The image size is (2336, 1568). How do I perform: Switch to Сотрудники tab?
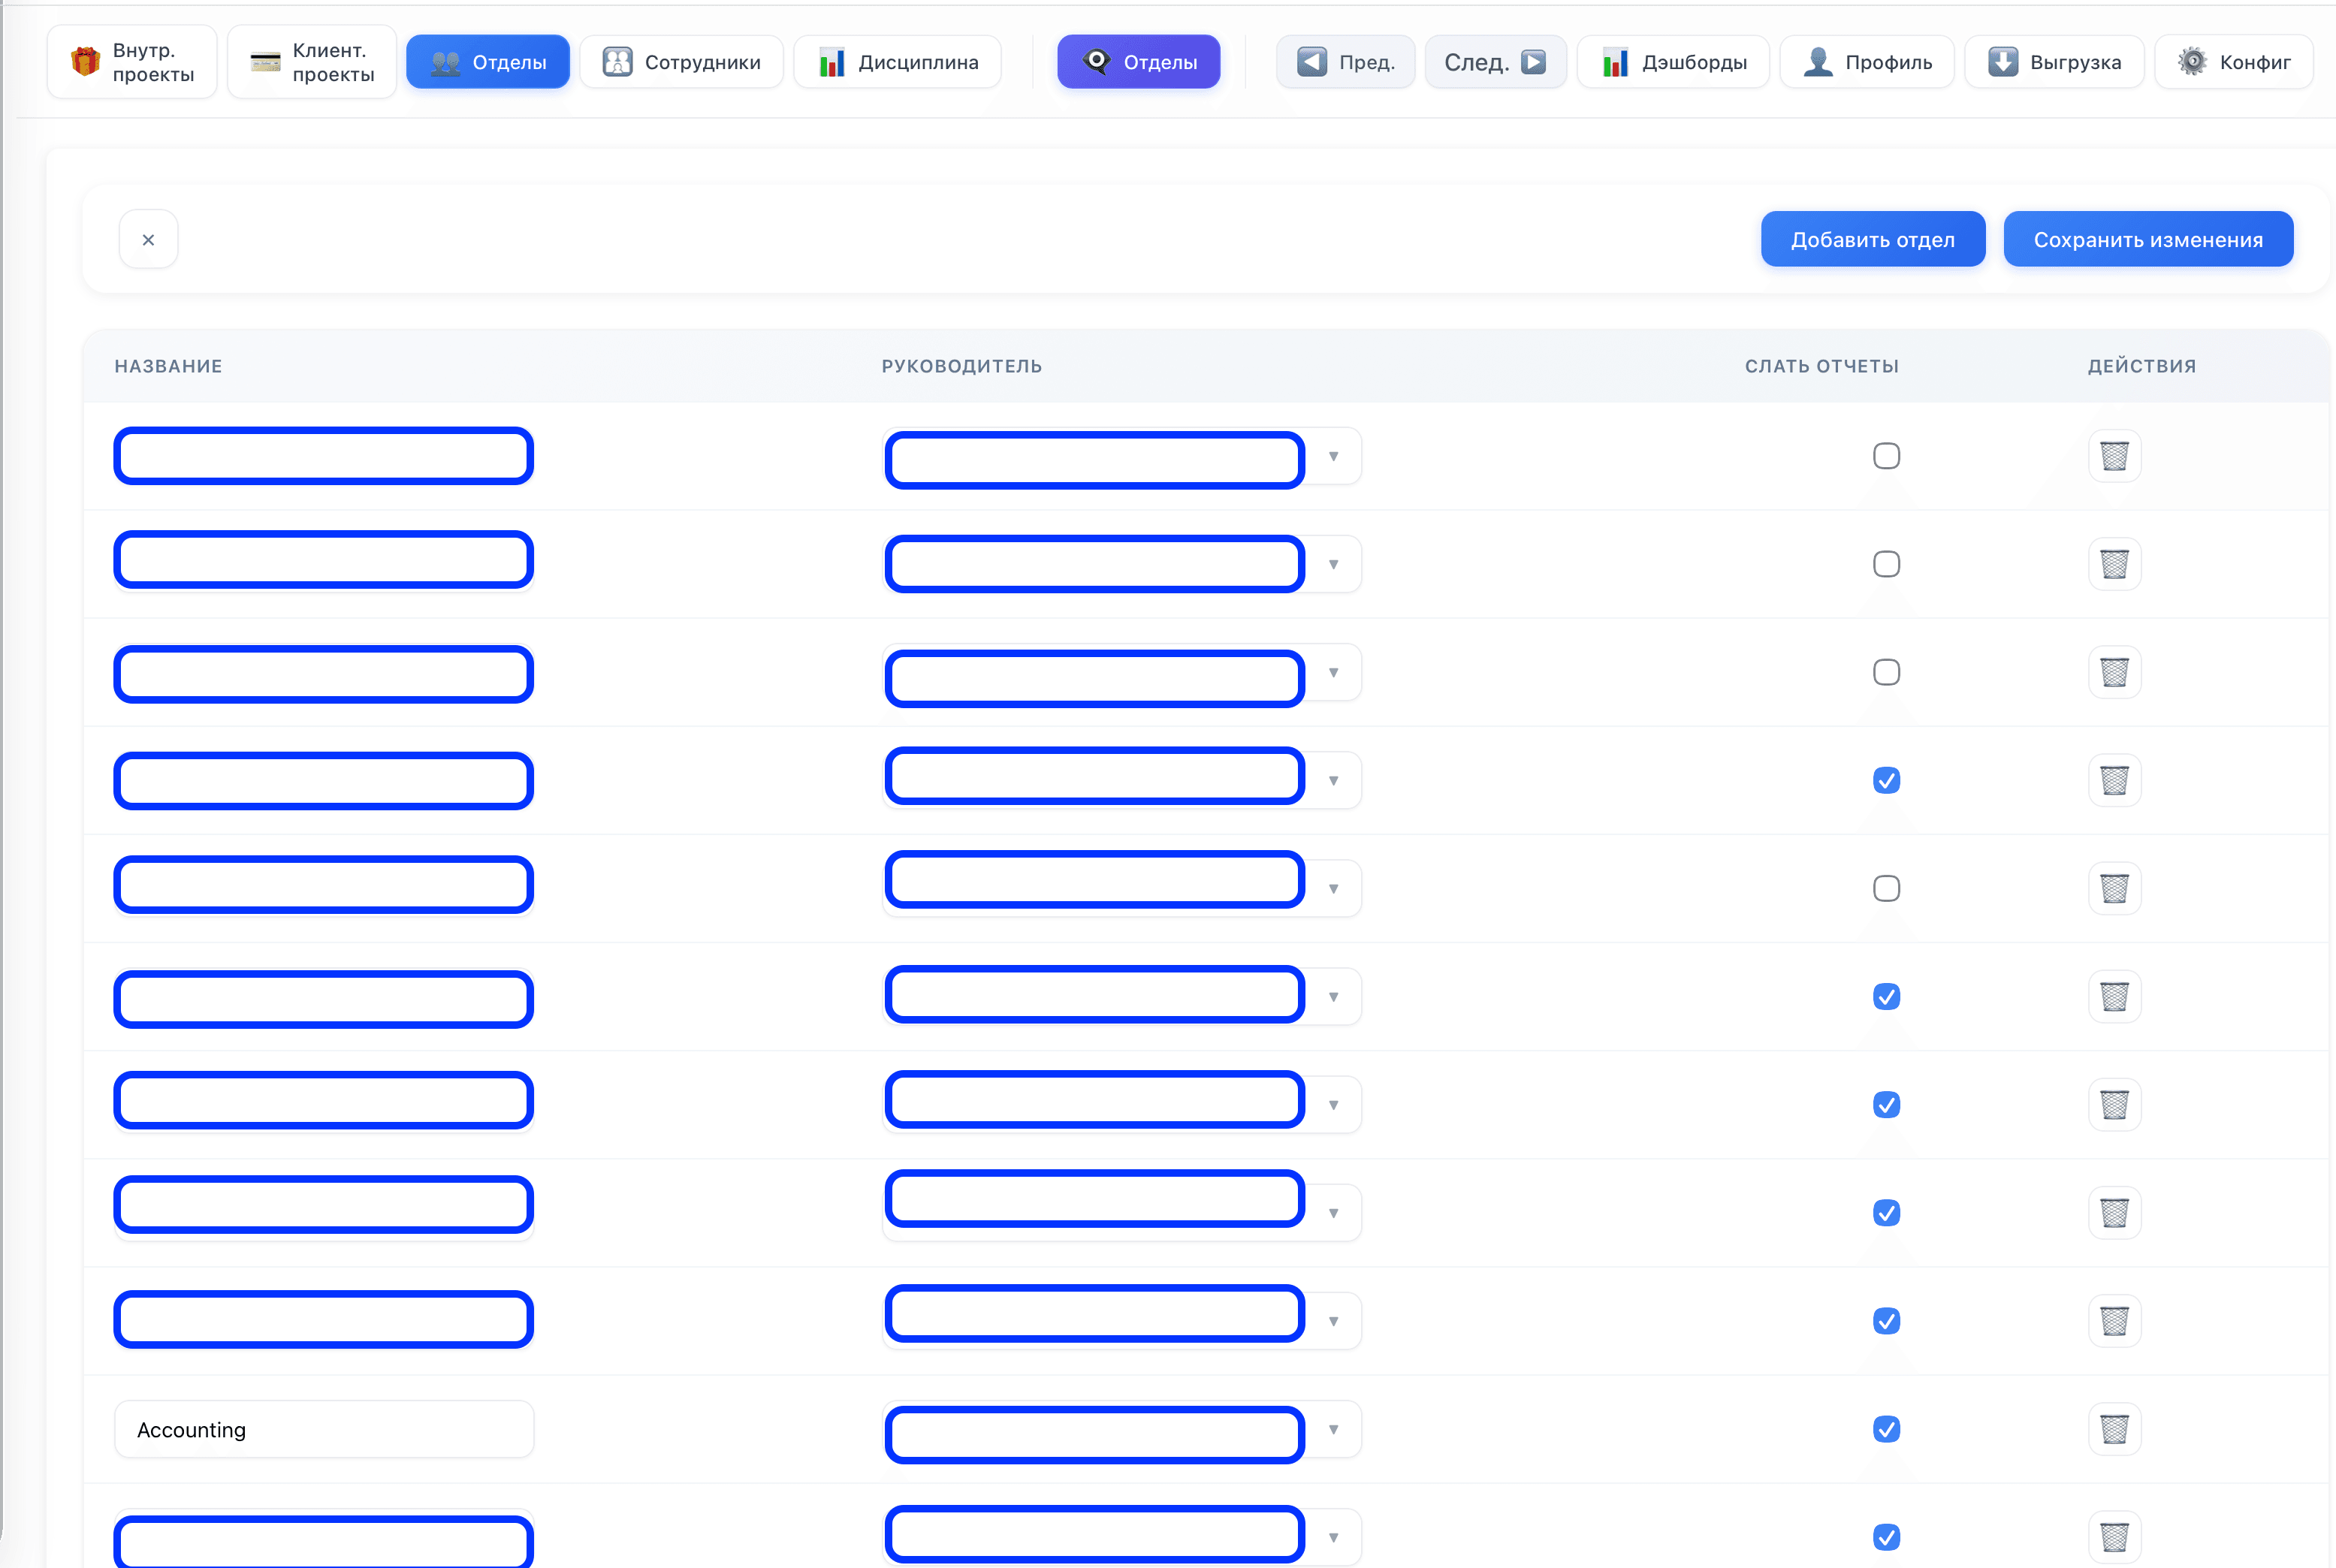click(x=681, y=62)
